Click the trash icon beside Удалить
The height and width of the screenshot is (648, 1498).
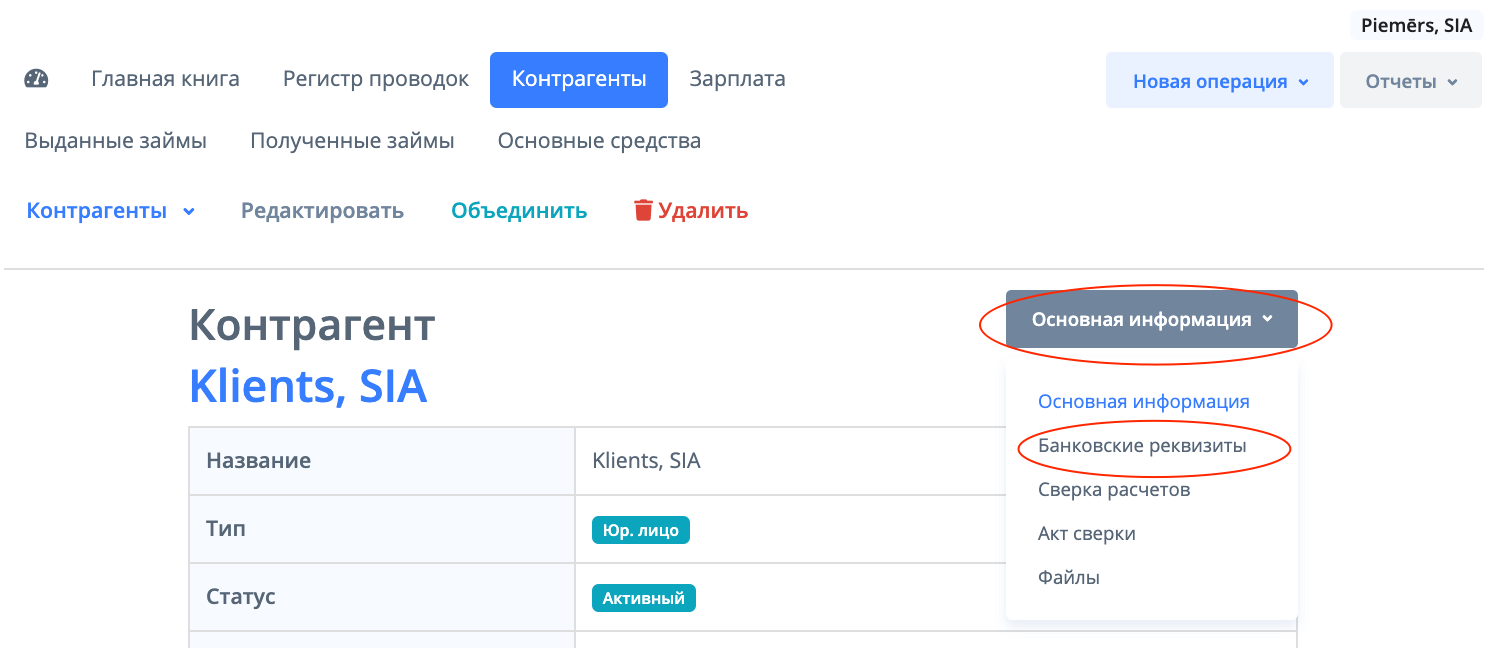point(643,211)
